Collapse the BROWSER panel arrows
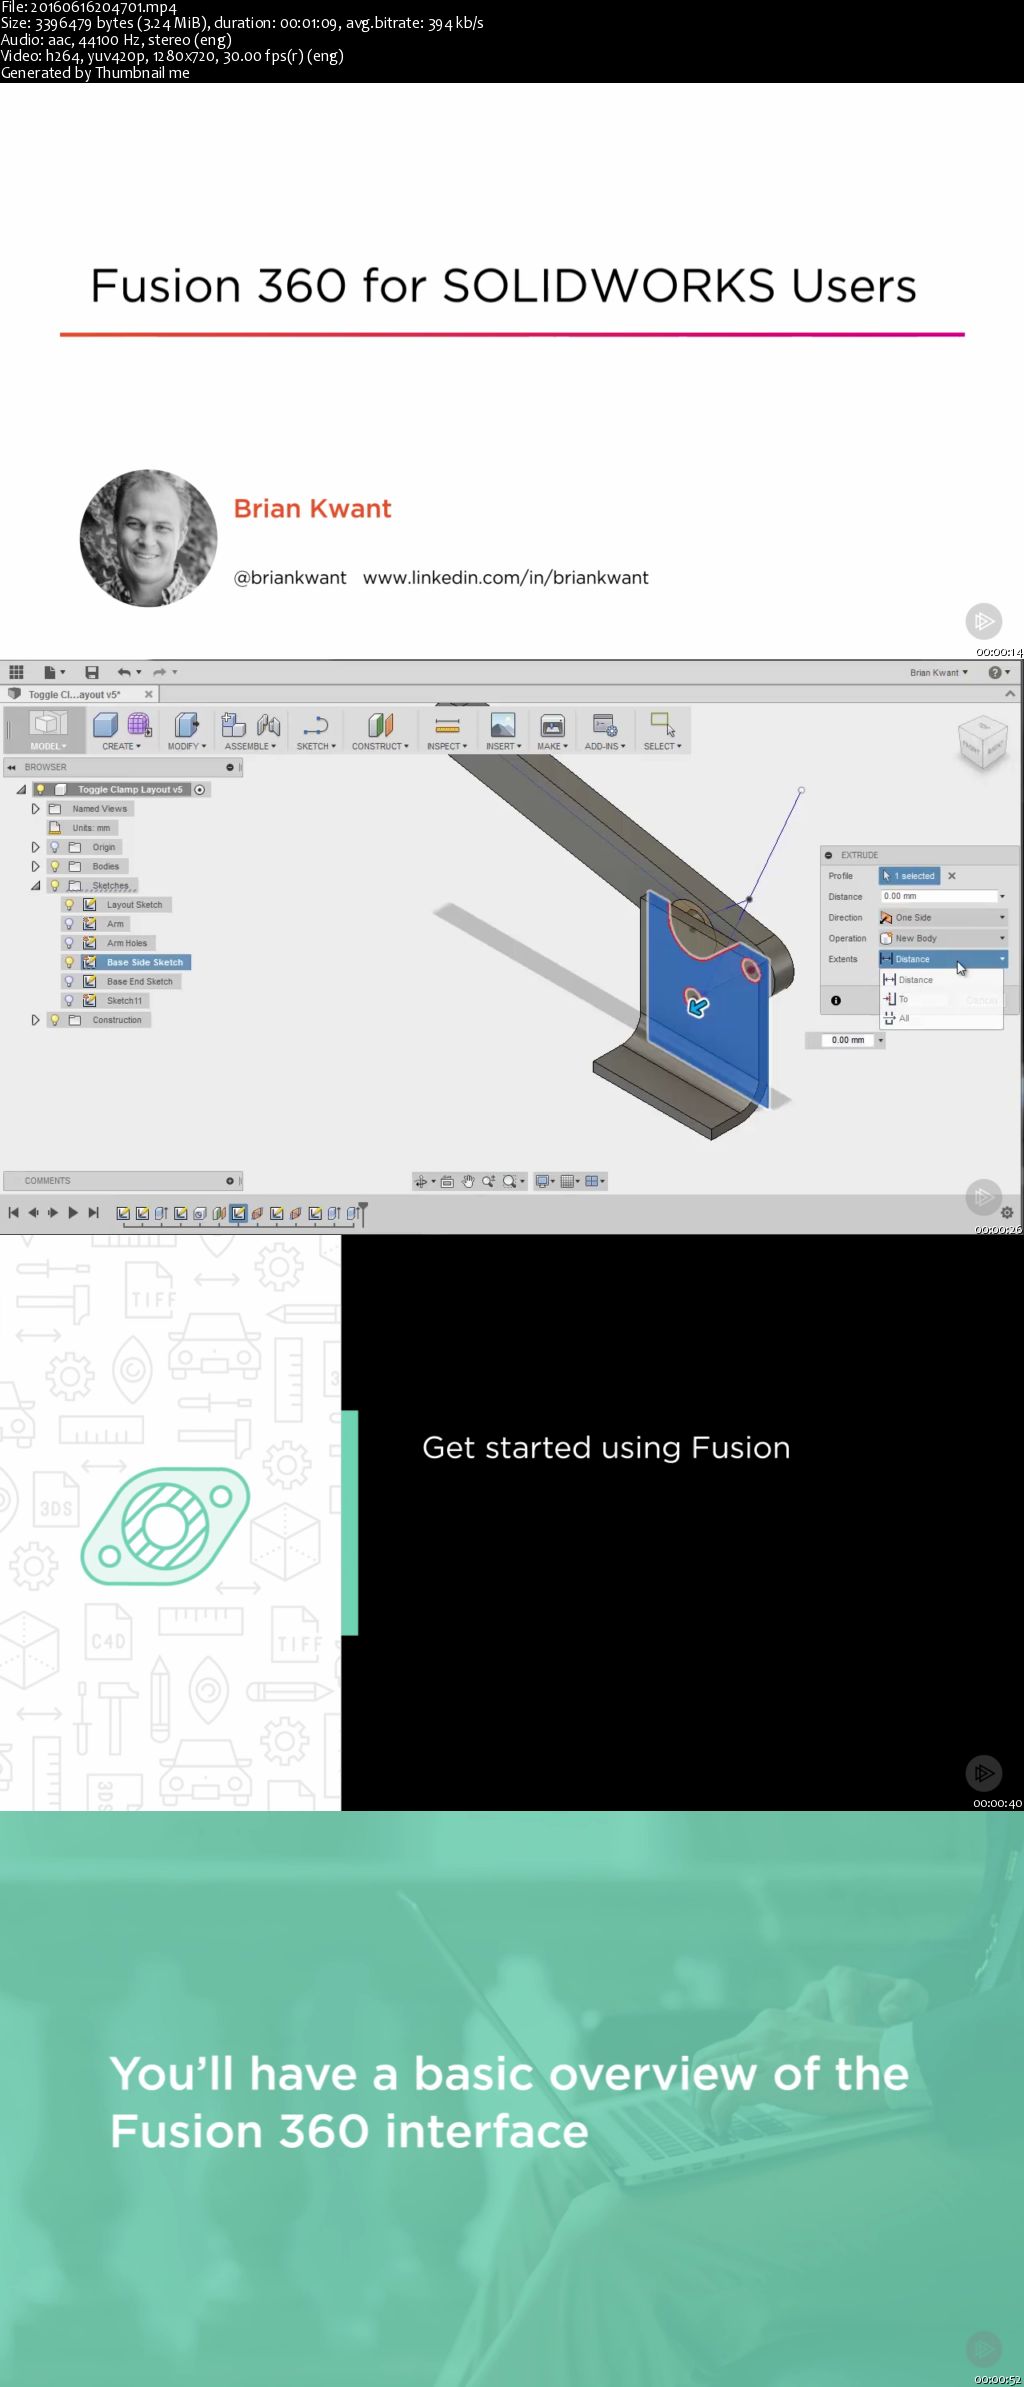The width and height of the screenshot is (1024, 2387). (12, 767)
